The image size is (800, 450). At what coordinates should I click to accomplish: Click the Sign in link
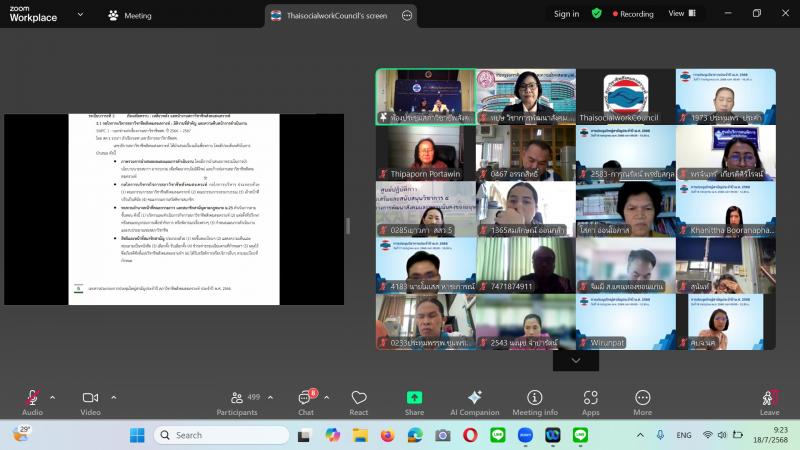tap(566, 14)
